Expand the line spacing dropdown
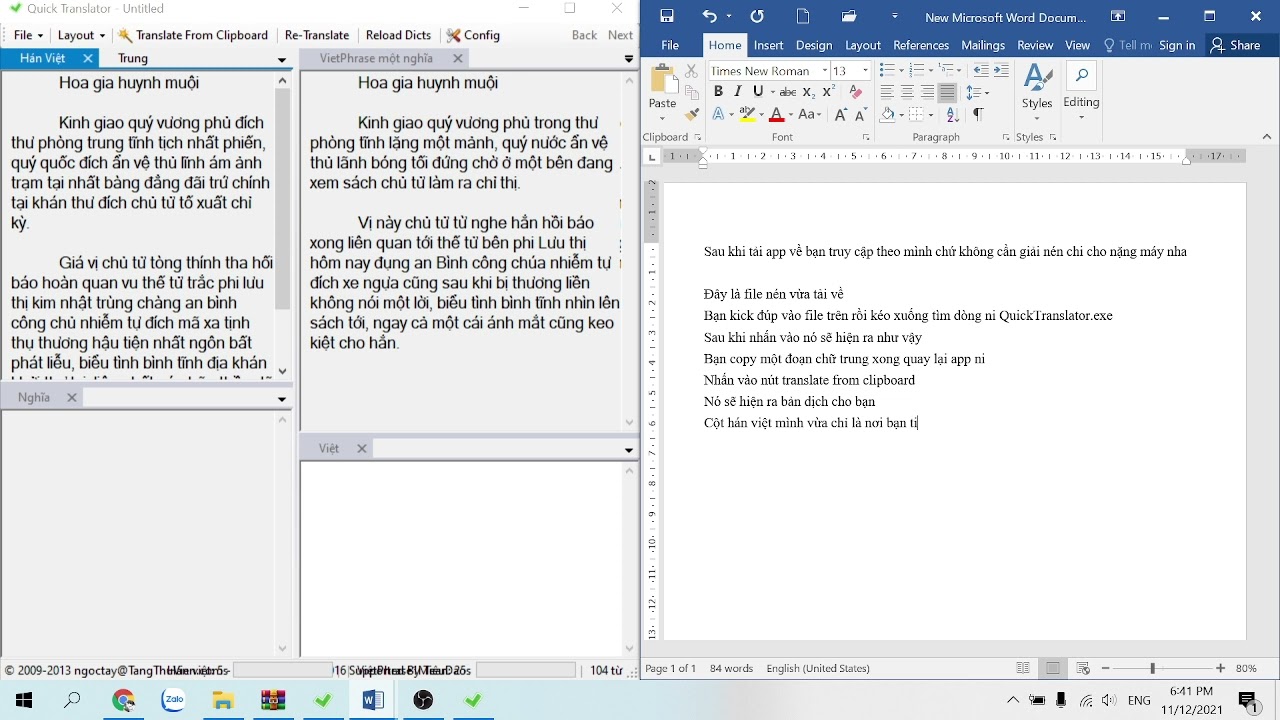Viewport: 1280px width, 720px height. [x=986, y=92]
